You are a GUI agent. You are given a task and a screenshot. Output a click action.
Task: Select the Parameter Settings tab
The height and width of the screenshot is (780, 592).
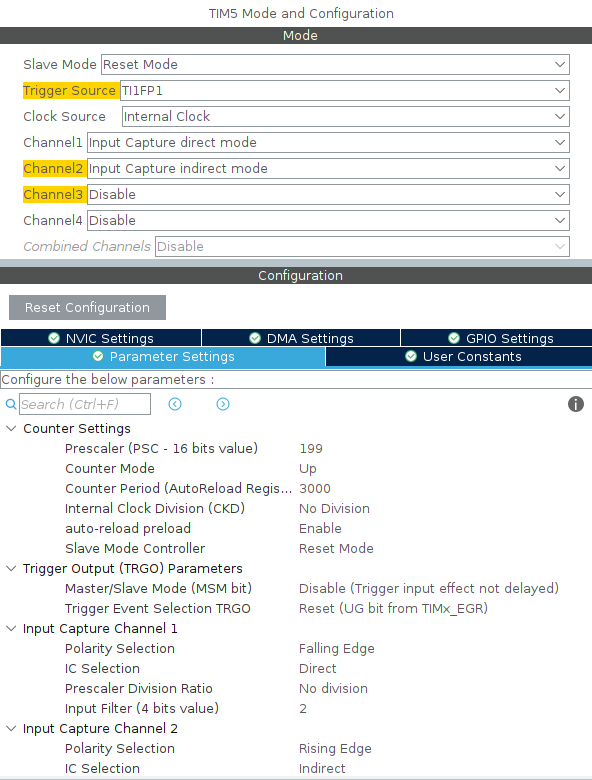pyautogui.click(x=163, y=357)
